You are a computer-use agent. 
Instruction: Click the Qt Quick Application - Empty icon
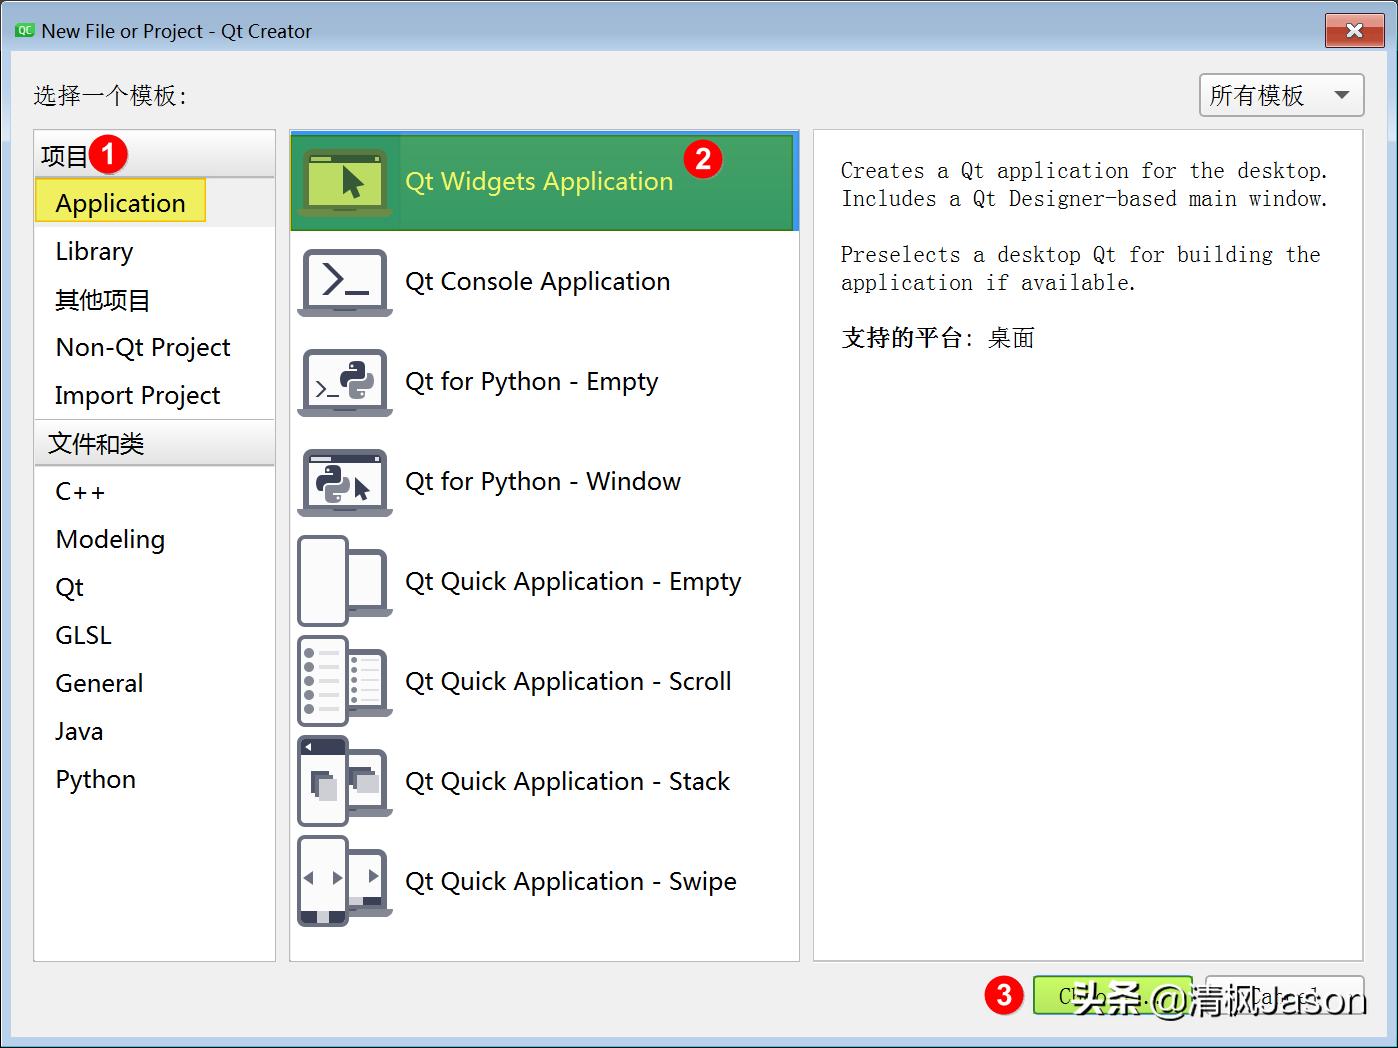click(x=344, y=581)
